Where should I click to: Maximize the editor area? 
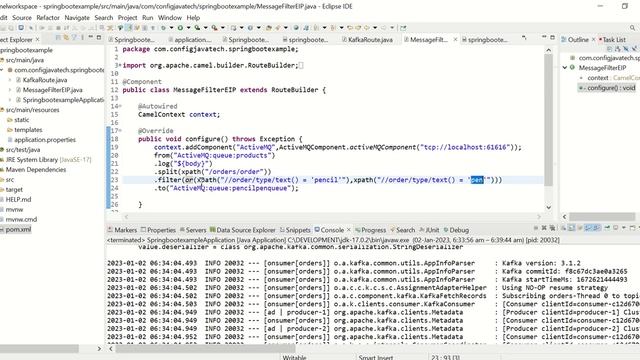(x=553, y=37)
